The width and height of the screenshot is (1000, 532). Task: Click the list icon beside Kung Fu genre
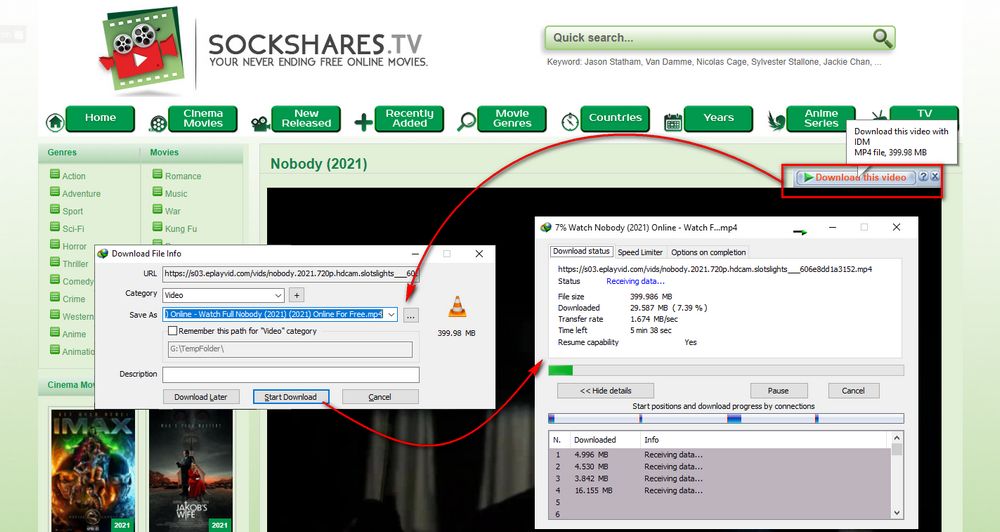click(x=158, y=226)
